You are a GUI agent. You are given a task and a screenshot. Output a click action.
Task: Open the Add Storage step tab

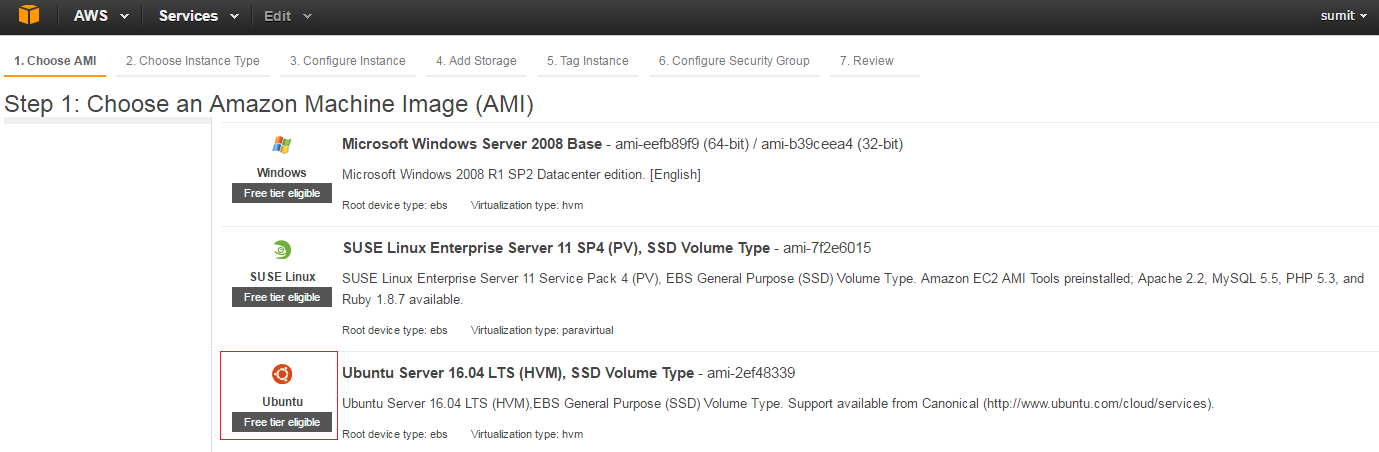pyautogui.click(x=476, y=61)
